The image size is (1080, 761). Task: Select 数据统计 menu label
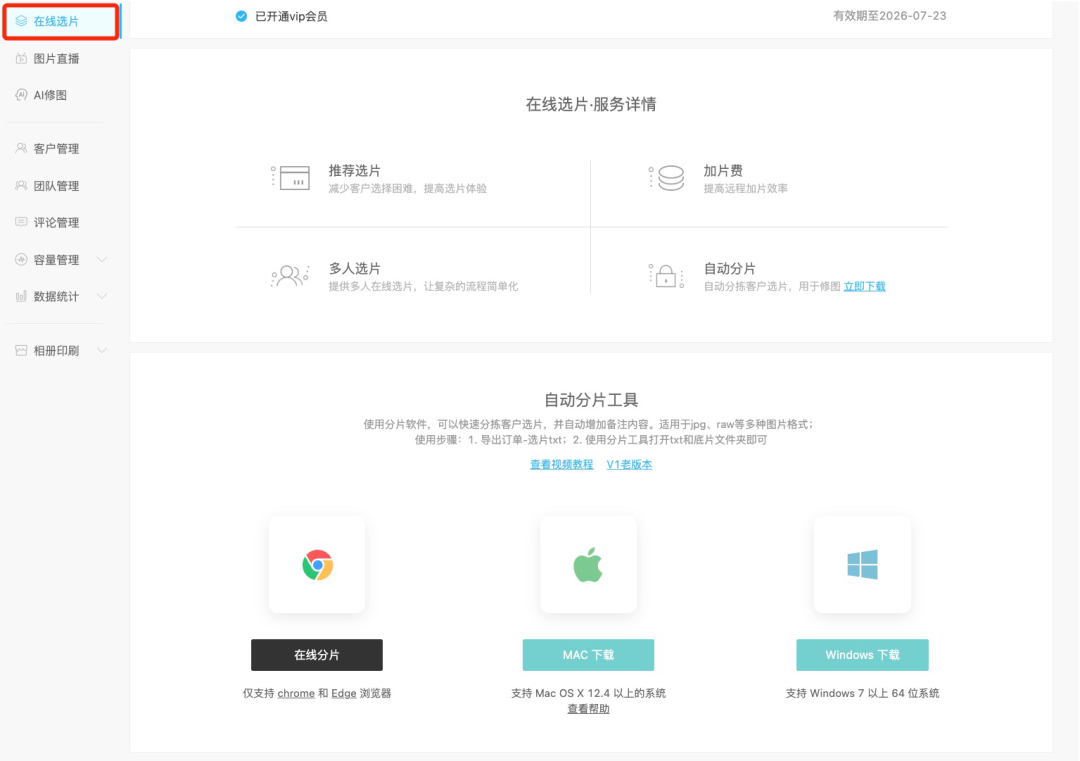56,296
